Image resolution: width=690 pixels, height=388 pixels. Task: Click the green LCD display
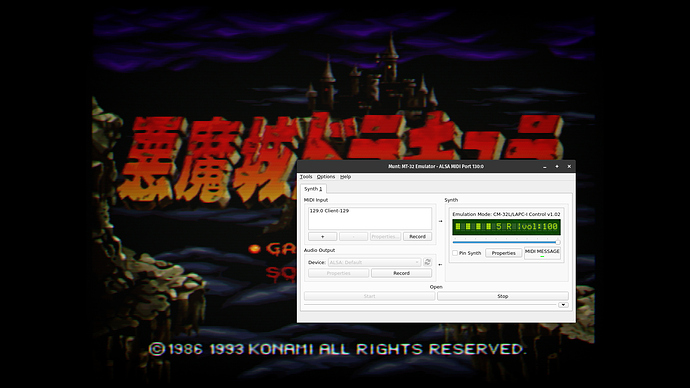coord(506,227)
